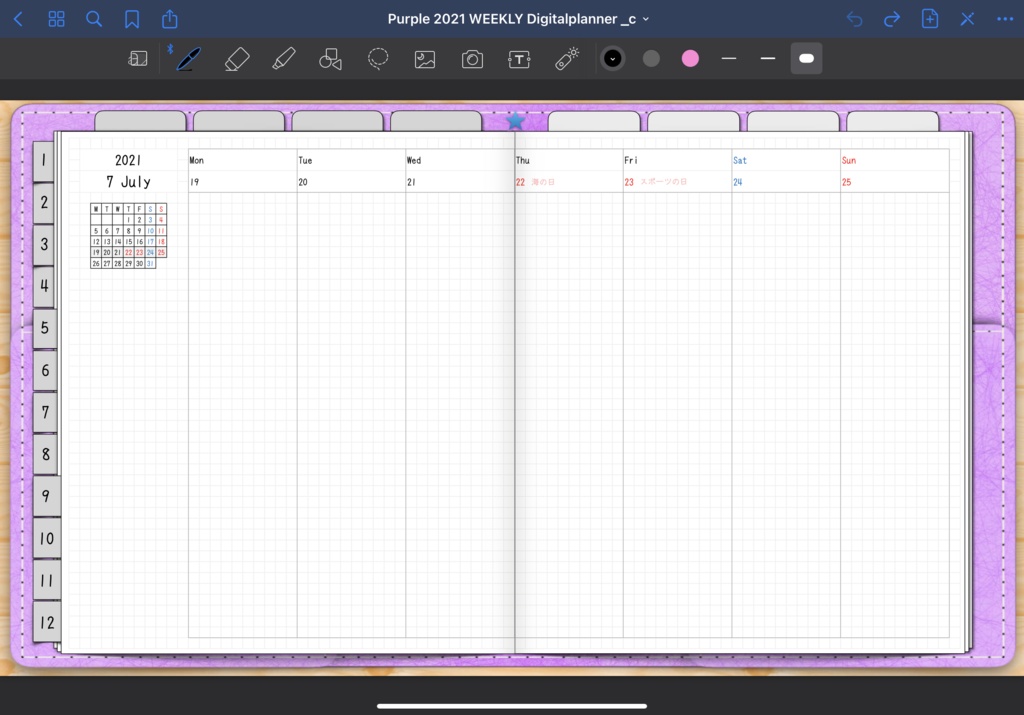Select the Lasso tool
Viewport: 1024px width, 715px height.
[378, 59]
